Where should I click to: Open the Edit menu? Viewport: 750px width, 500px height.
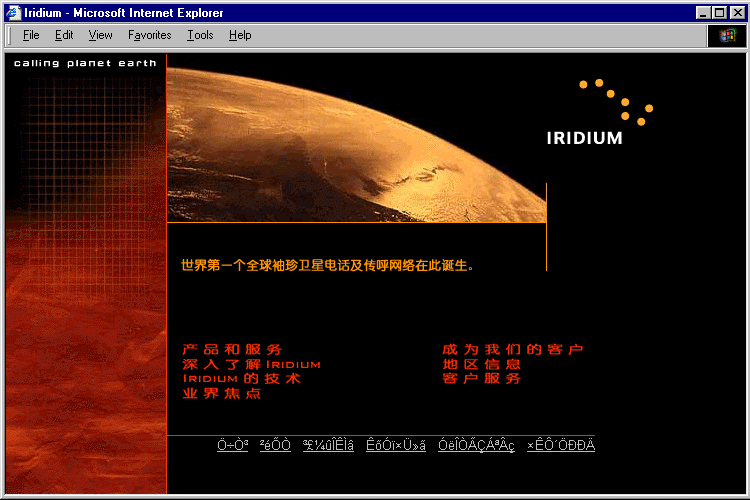pyautogui.click(x=64, y=35)
